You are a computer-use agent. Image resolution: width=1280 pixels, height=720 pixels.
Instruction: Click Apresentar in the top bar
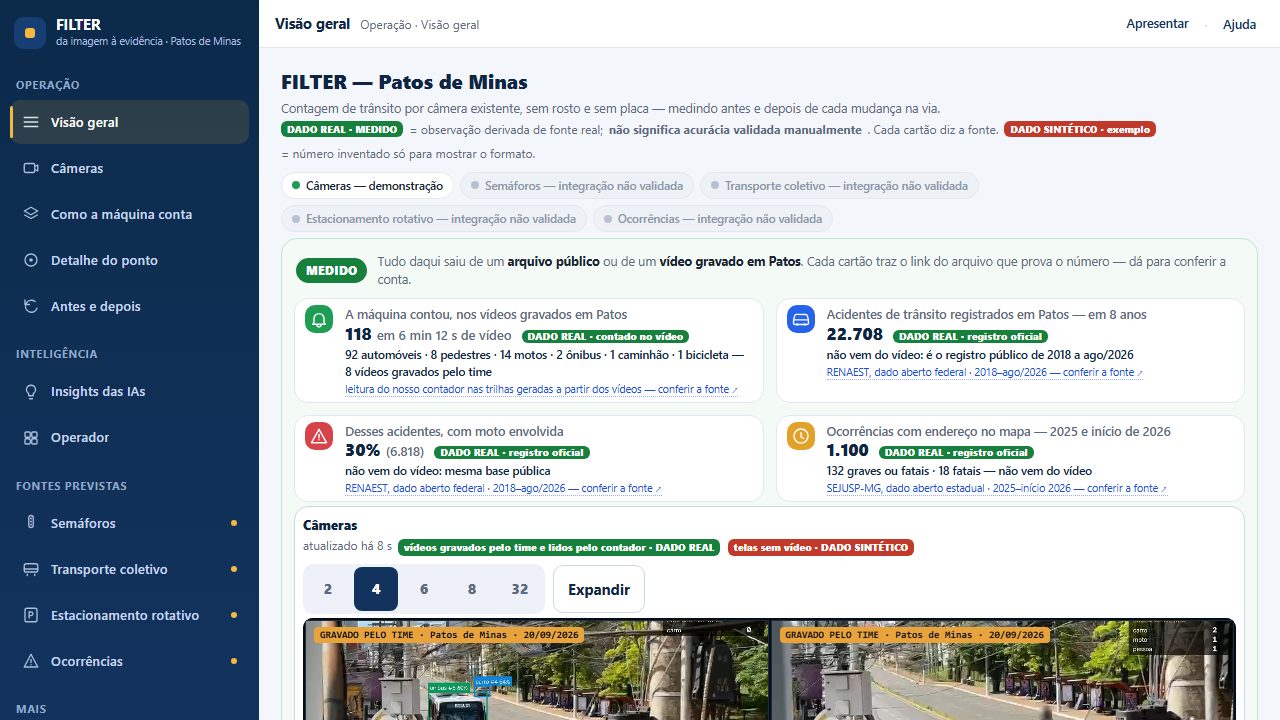coord(1157,24)
